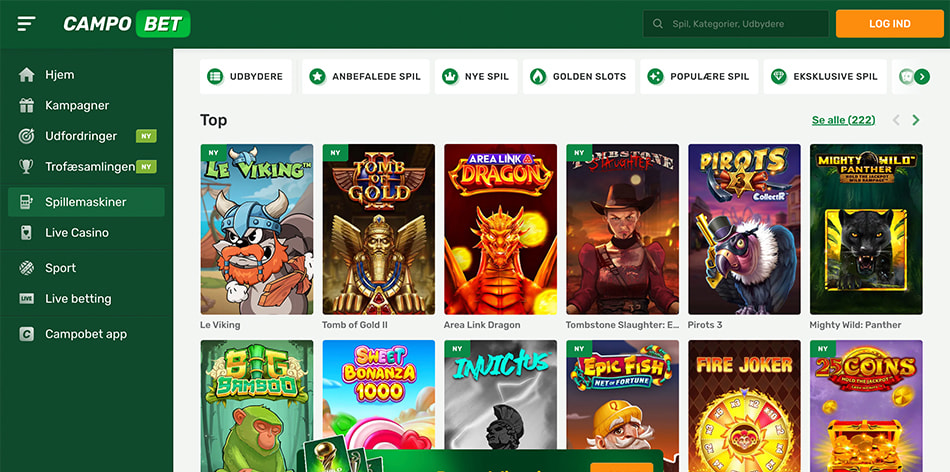Click the Trofæsamlingen trophy icon
This screenshot has width=950, height=472.
click(27, 167)
